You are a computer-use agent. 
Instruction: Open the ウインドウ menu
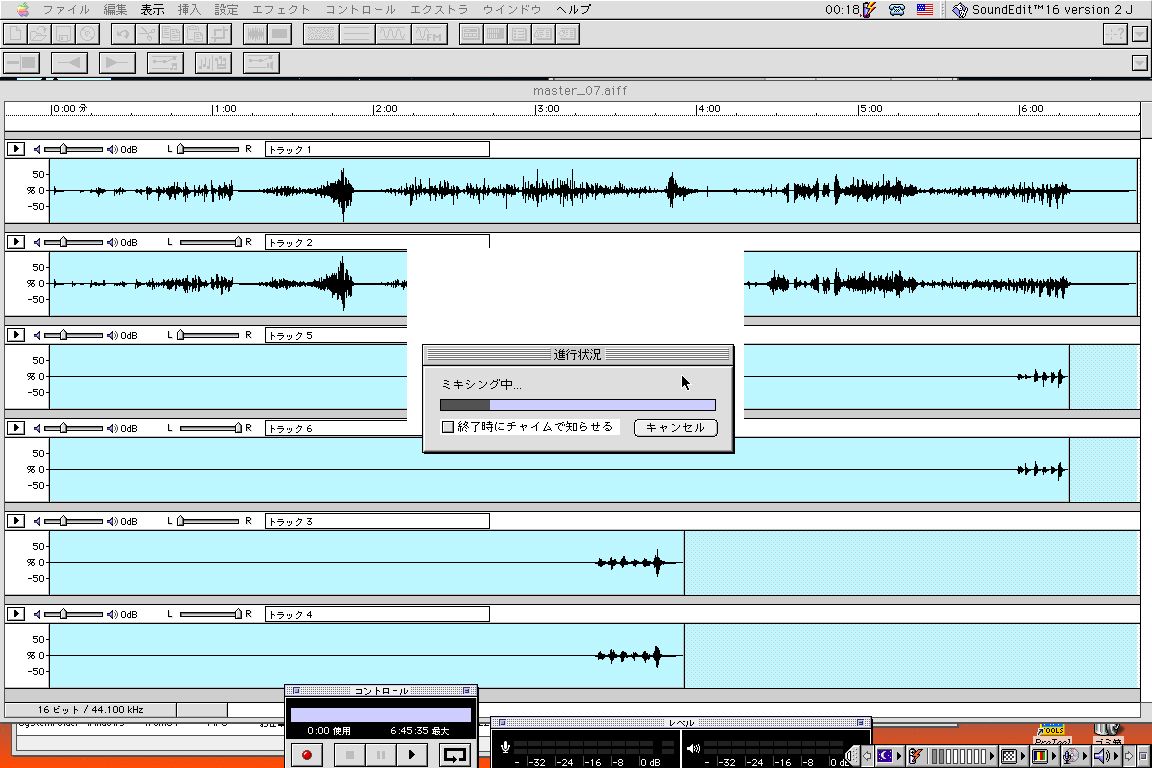[512, 10]
